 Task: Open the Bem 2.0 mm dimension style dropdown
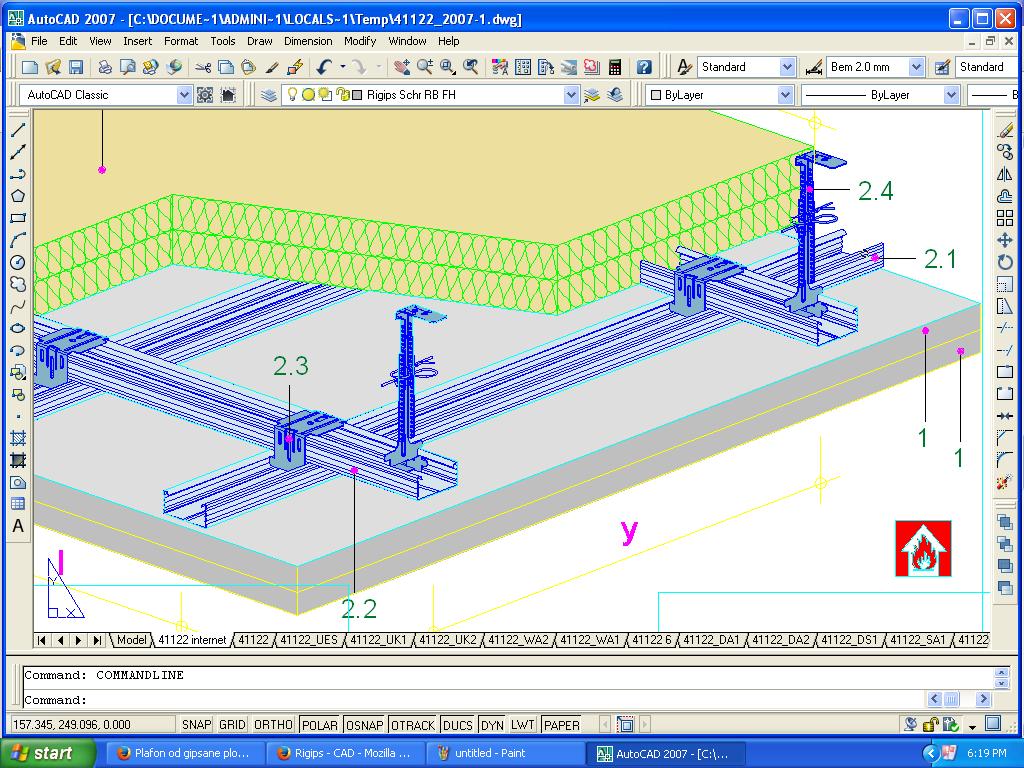pos(916,67)
